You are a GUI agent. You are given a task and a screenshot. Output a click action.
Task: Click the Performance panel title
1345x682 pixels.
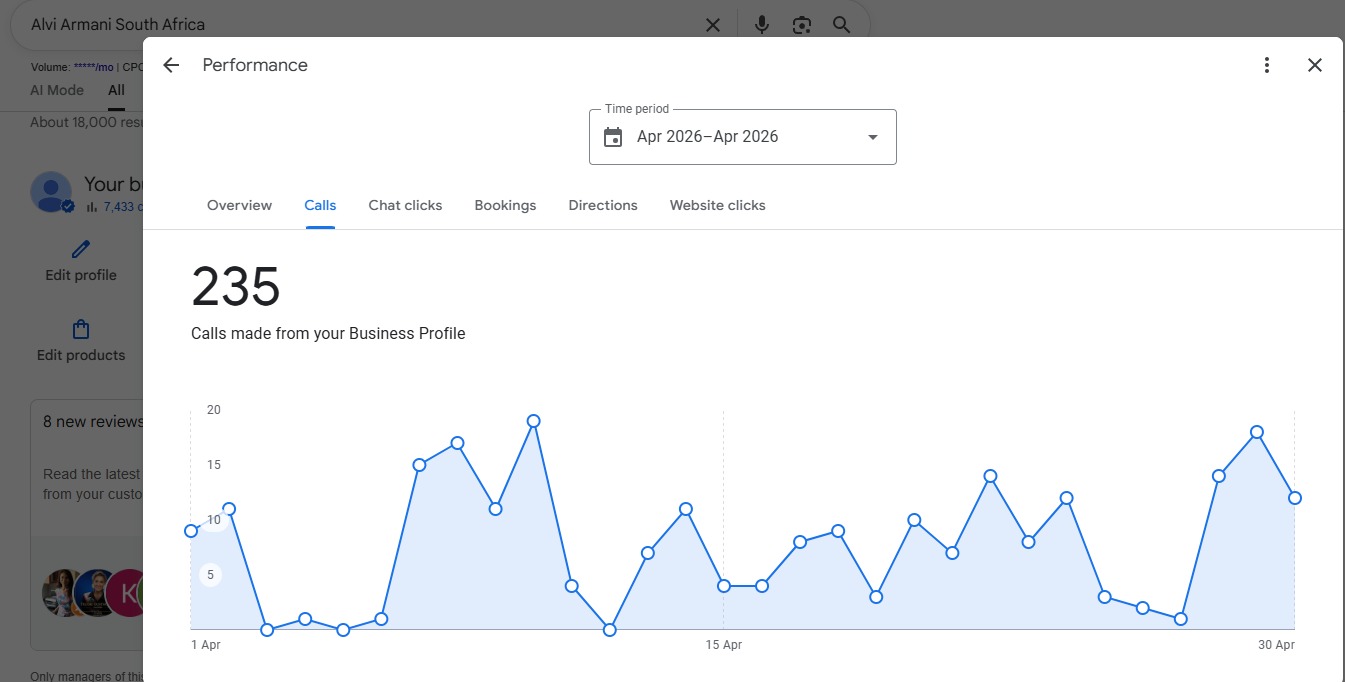coord(255,65)
